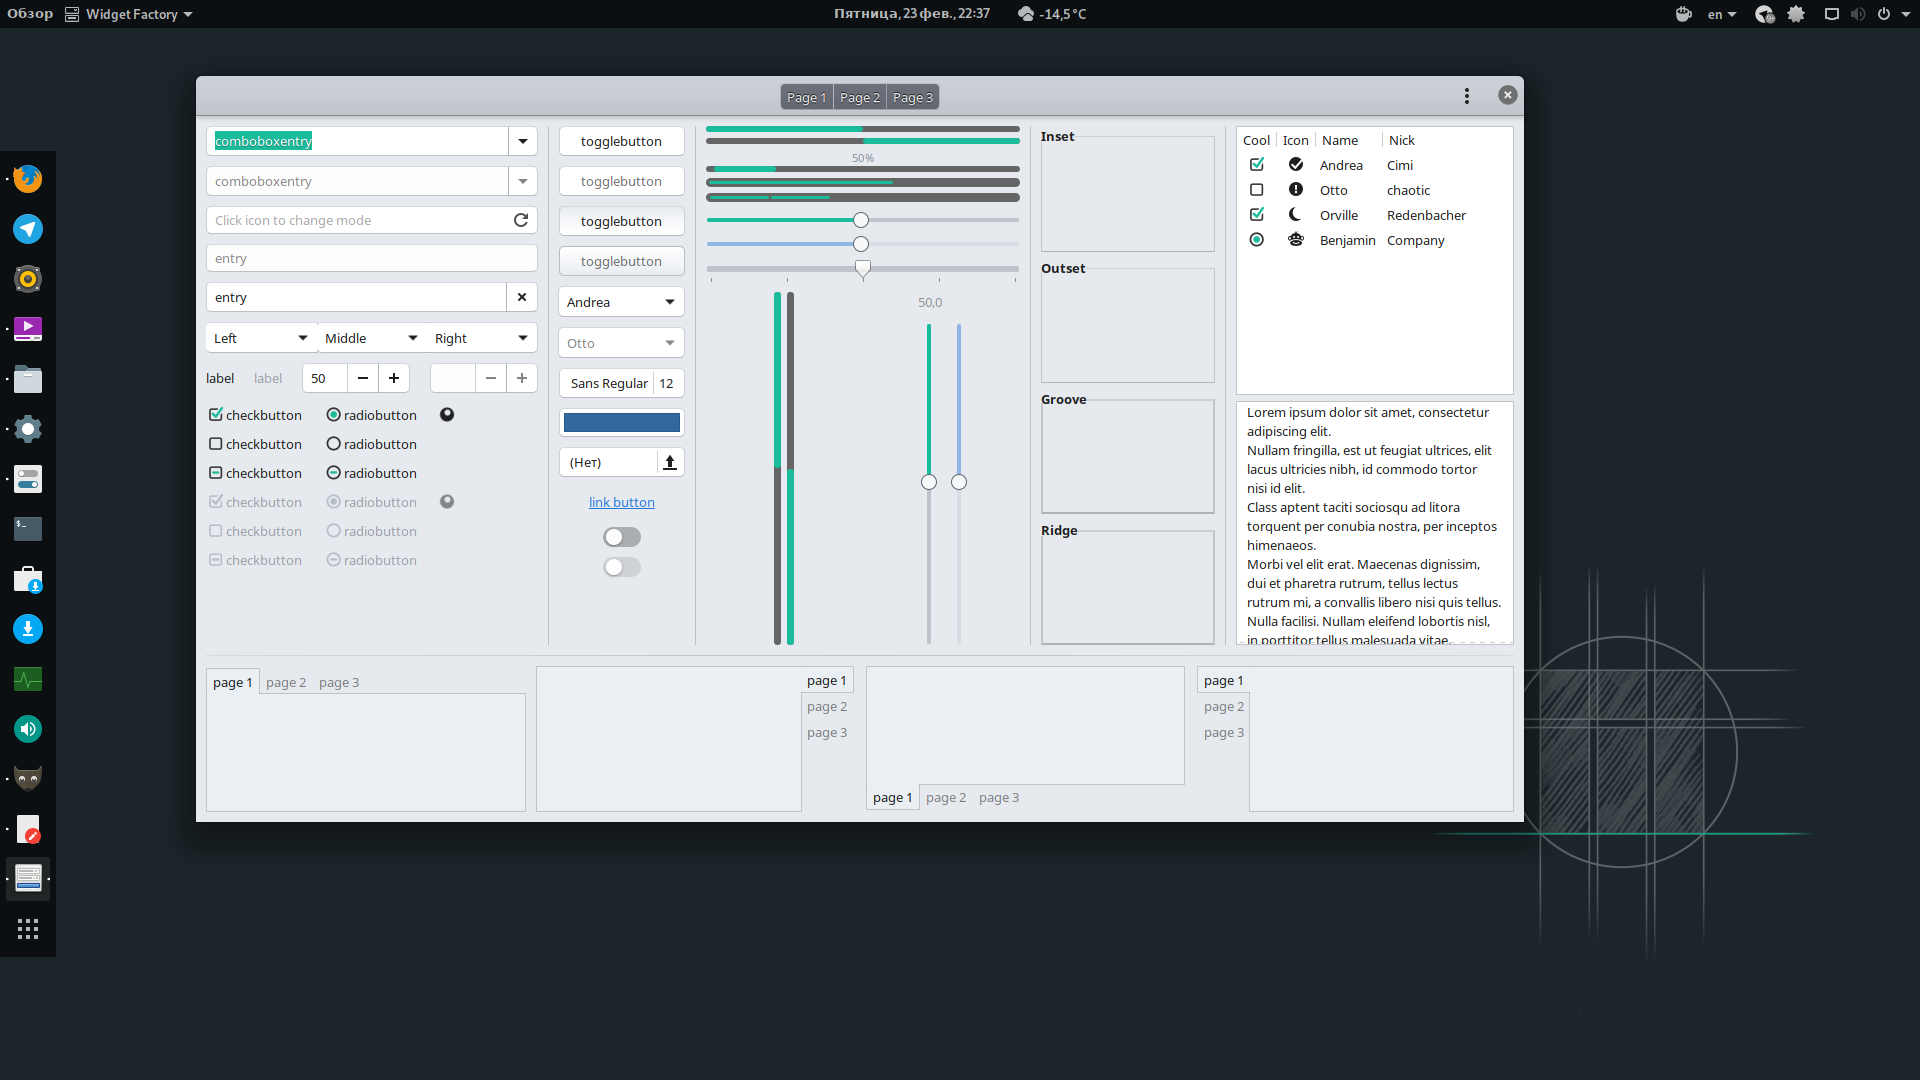
Task: Open the teal speaker dock icon
Action: coord(28,729)
